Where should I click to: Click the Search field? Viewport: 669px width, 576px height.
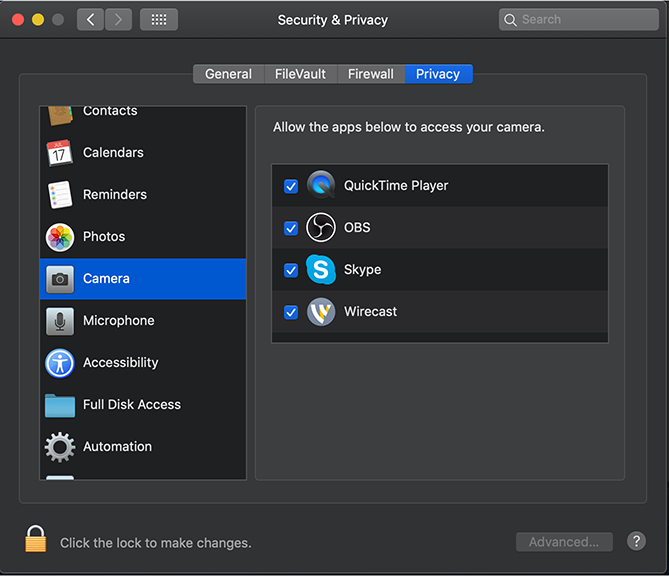point(579,20)
